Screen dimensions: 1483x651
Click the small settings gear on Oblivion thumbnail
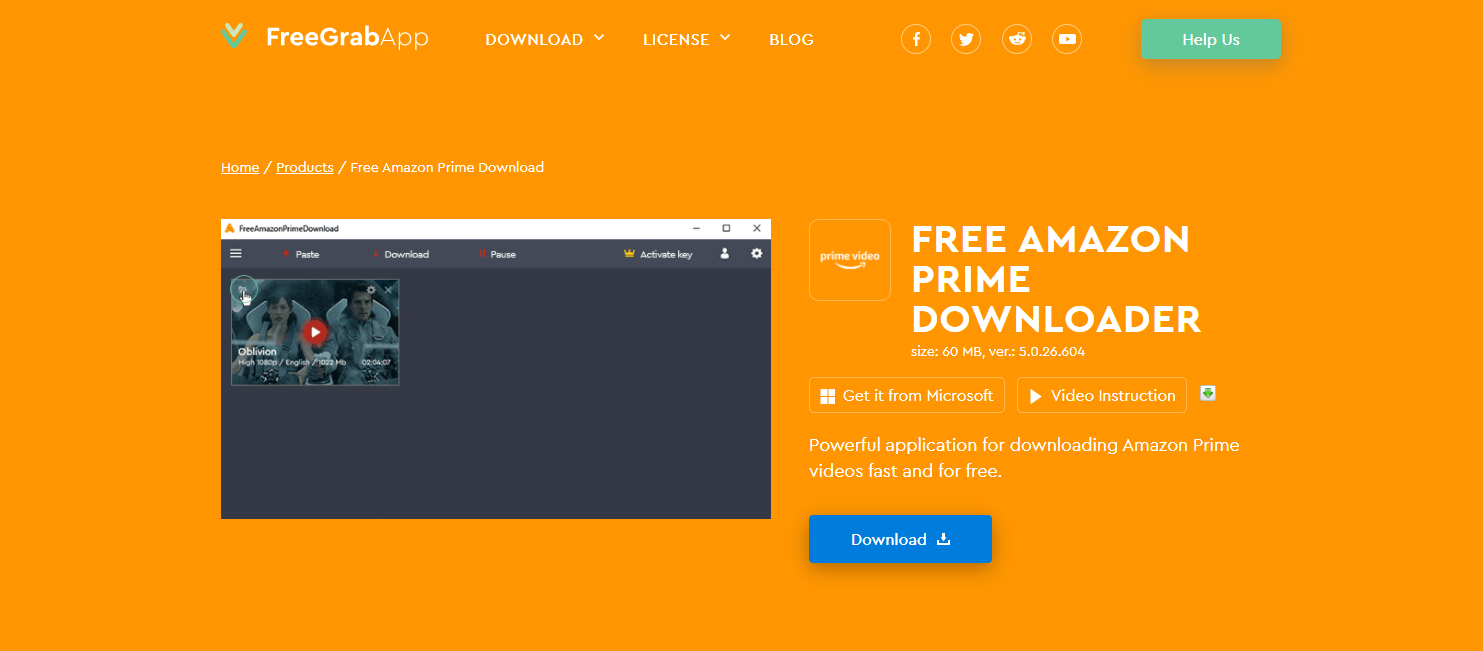pos(371,290)
